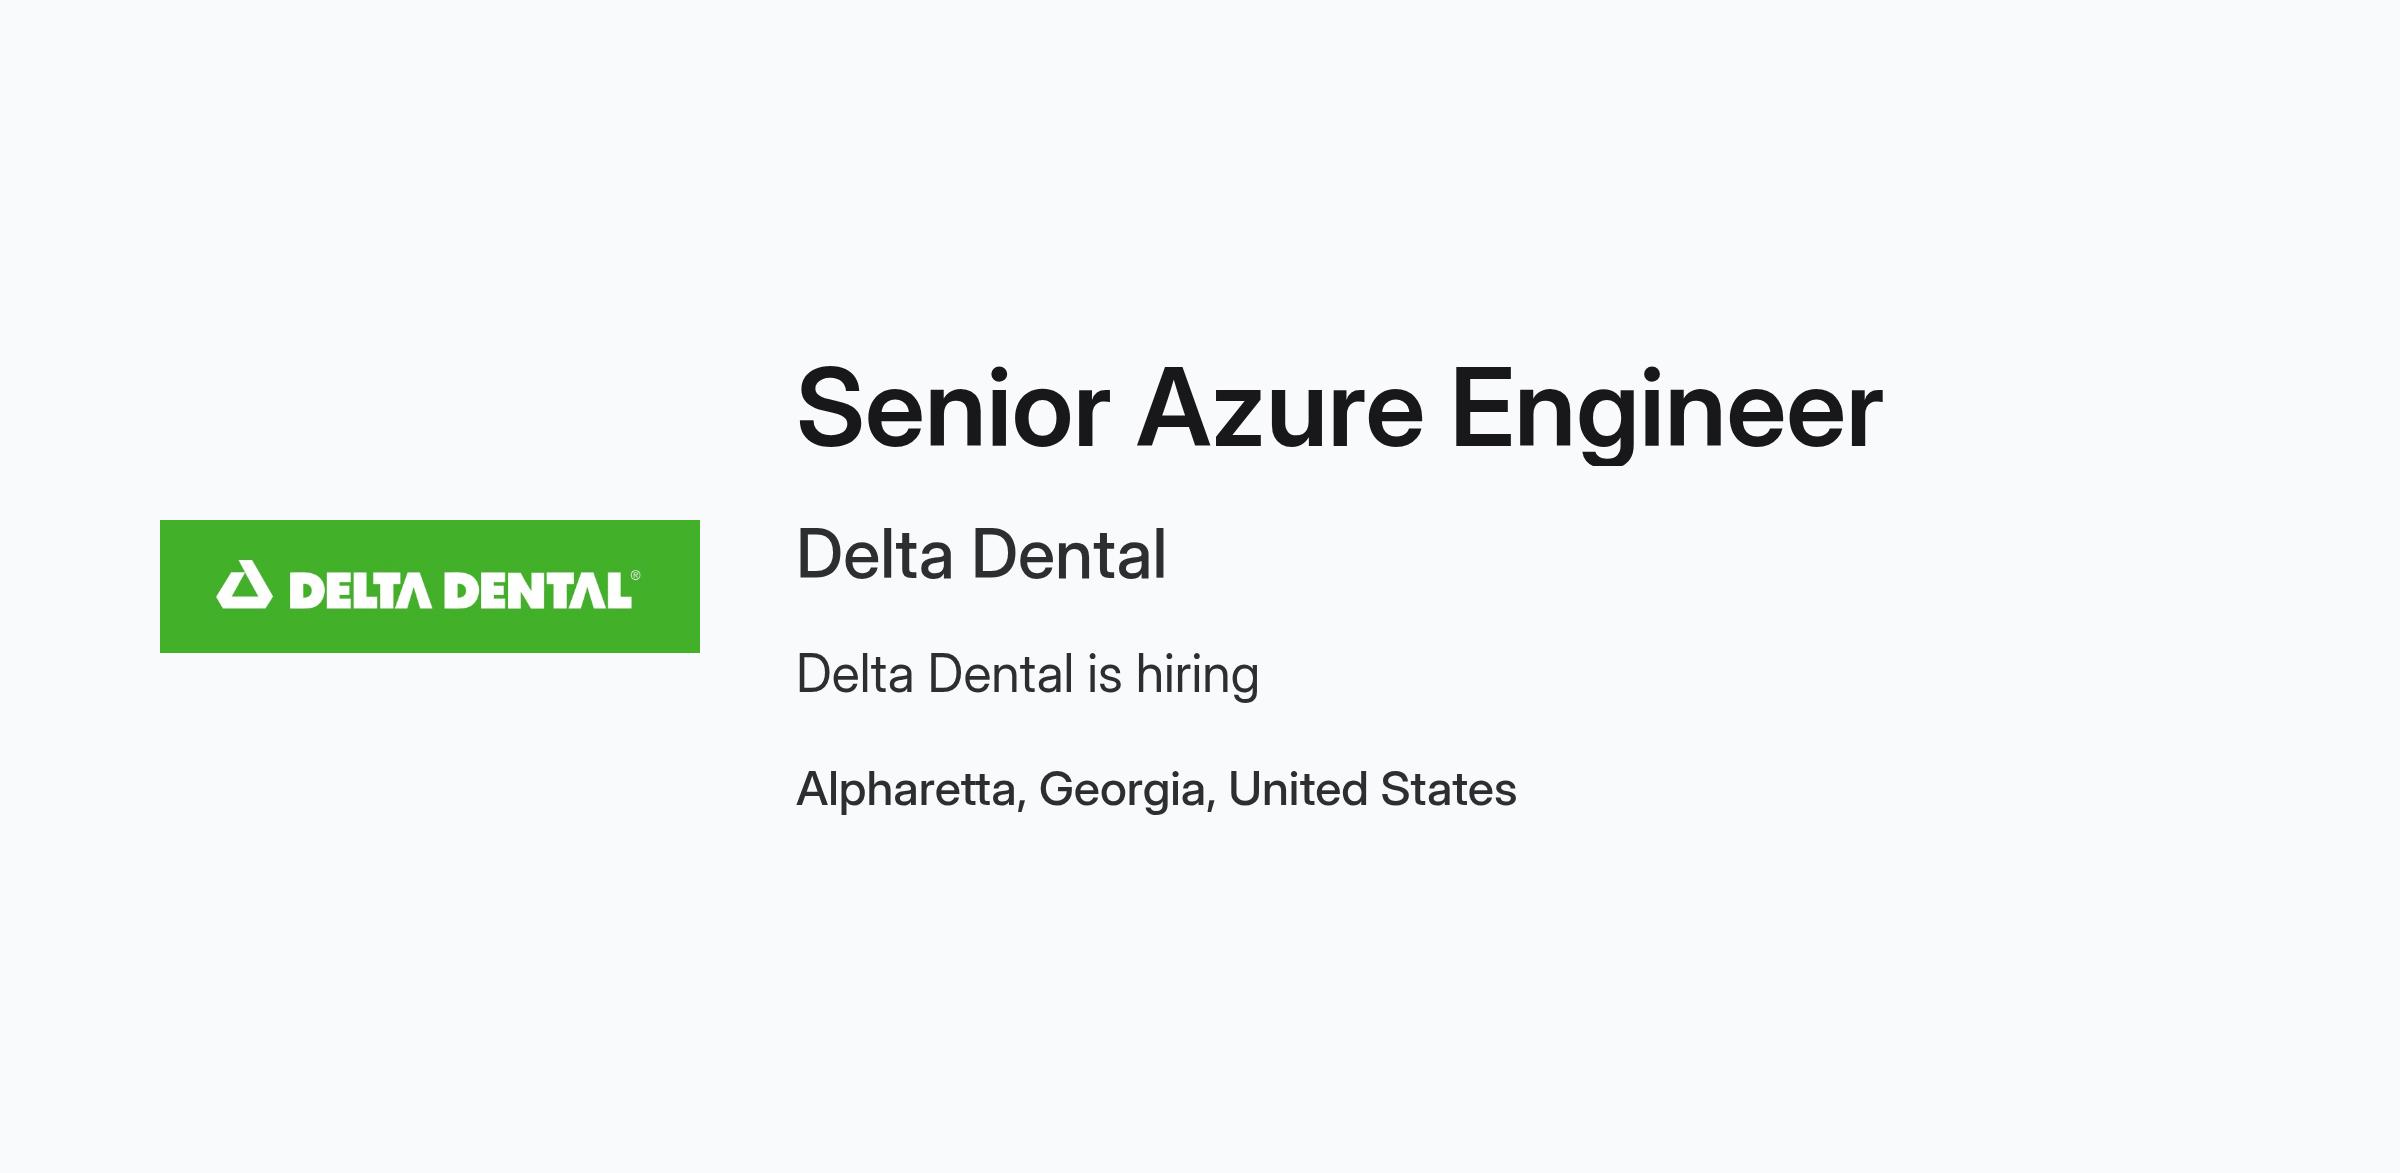
Task: Click the state name Georgia
Action: pos(1122,790)
